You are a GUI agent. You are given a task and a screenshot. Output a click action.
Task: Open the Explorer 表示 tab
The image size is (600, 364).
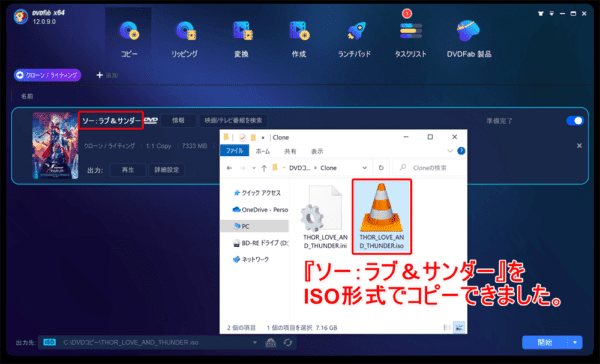point(317,151)
